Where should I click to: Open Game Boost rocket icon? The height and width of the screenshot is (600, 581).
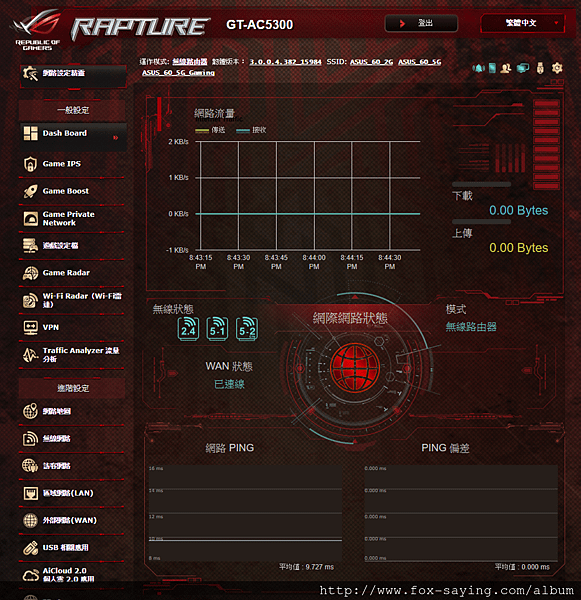click(30, 191)
